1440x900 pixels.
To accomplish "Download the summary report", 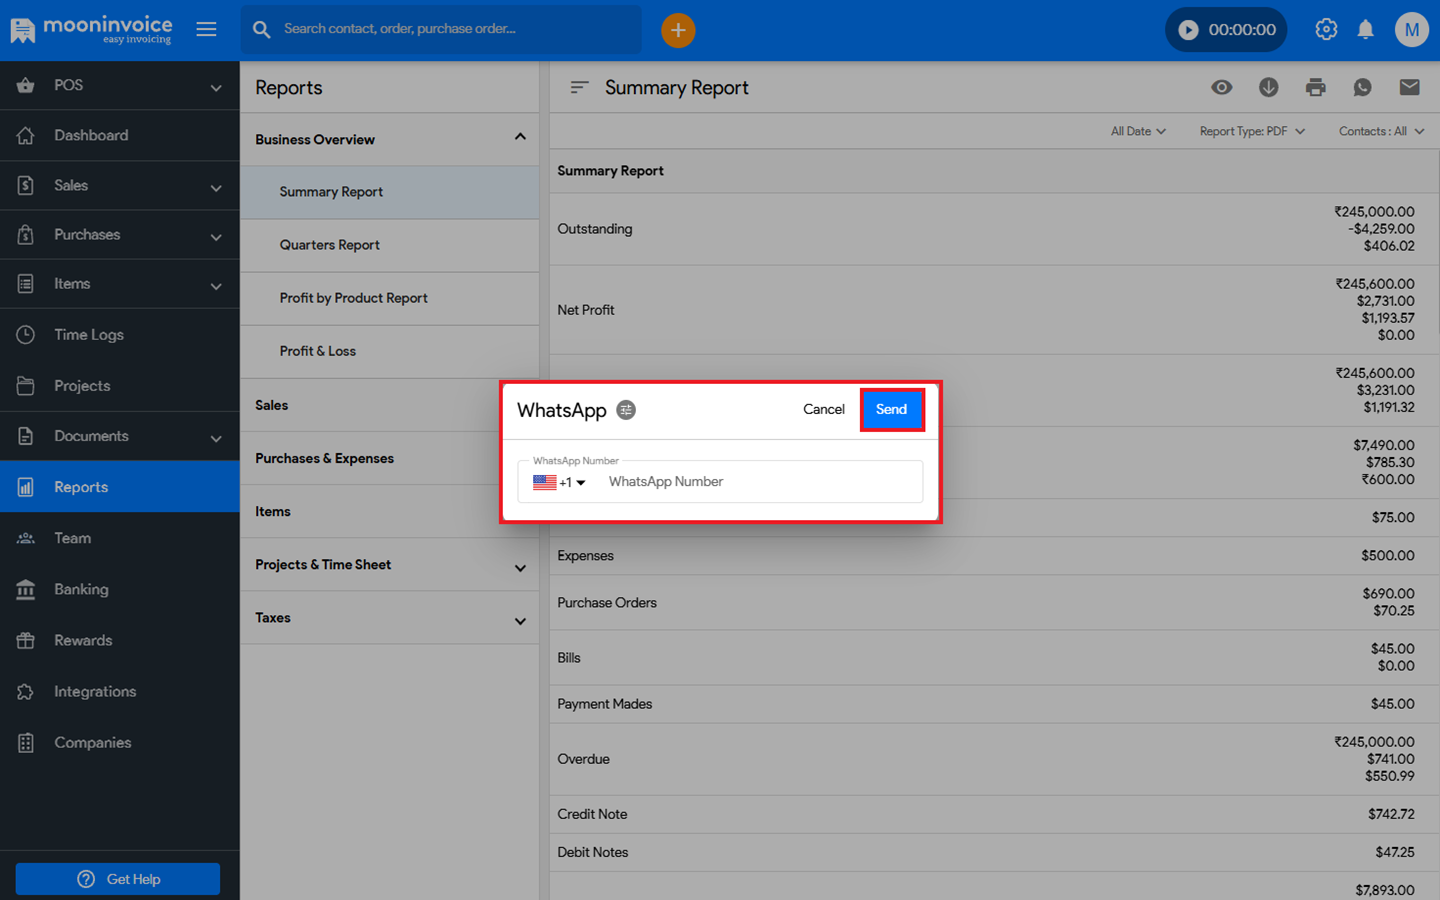I will tap(1268, 88).
